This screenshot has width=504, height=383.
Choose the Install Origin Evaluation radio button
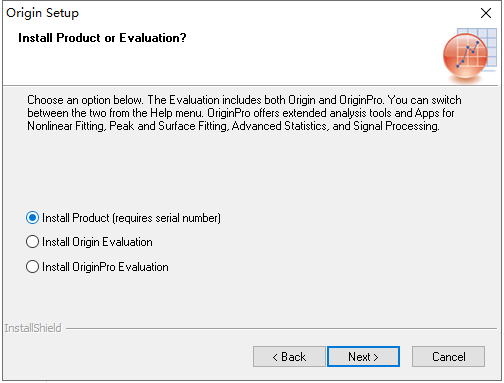coord(32,242)
